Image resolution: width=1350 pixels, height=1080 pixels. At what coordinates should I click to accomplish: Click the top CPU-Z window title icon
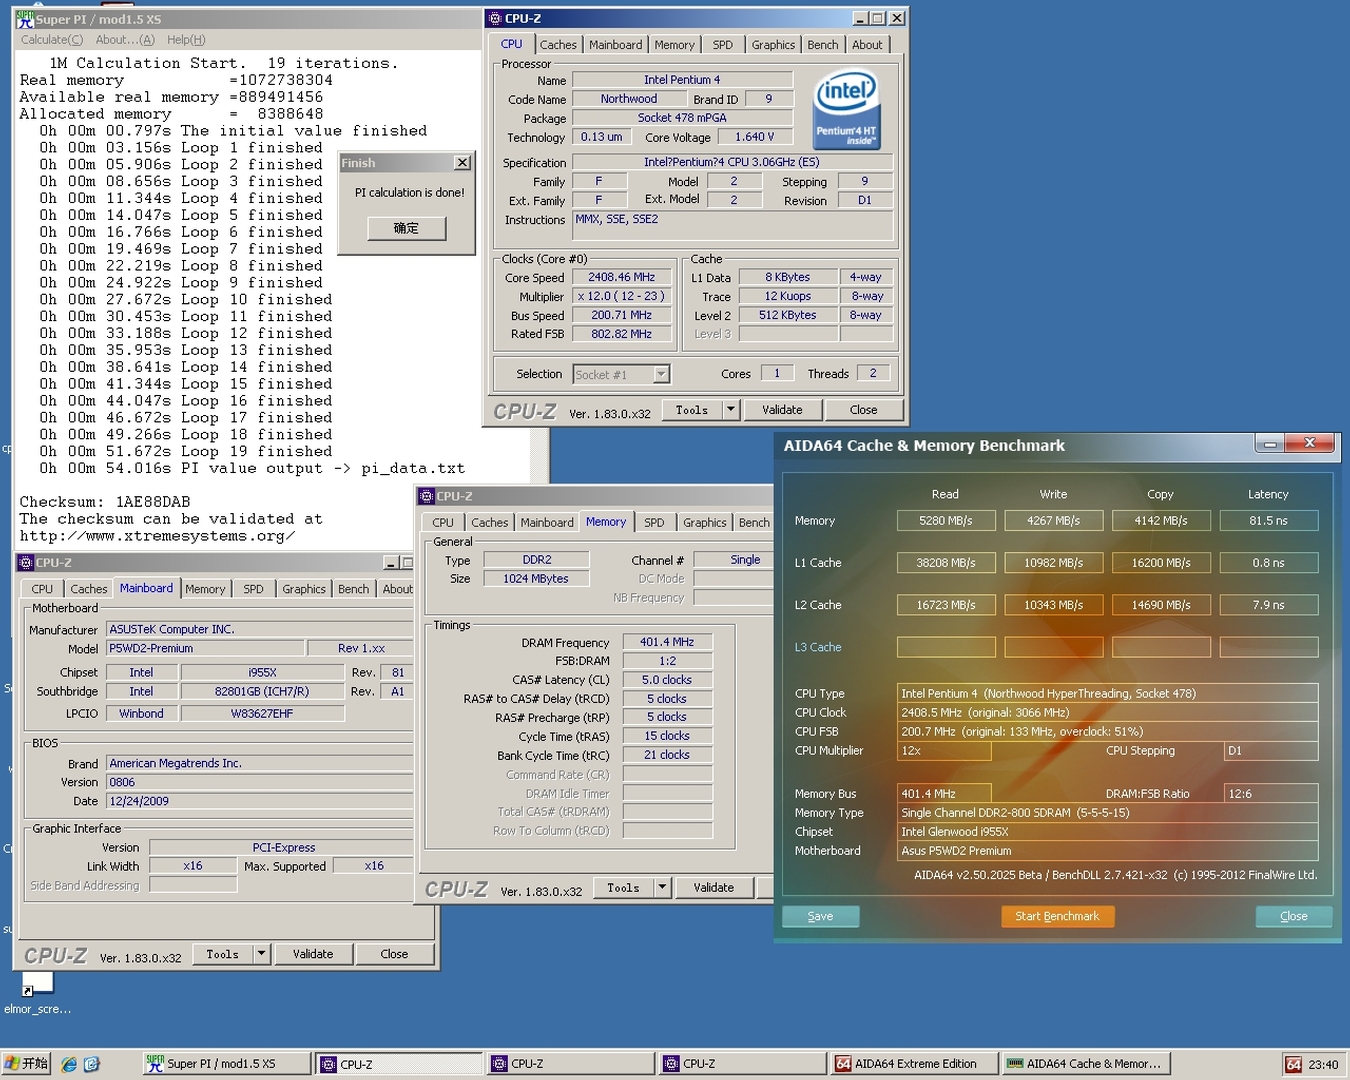point(494,18)
